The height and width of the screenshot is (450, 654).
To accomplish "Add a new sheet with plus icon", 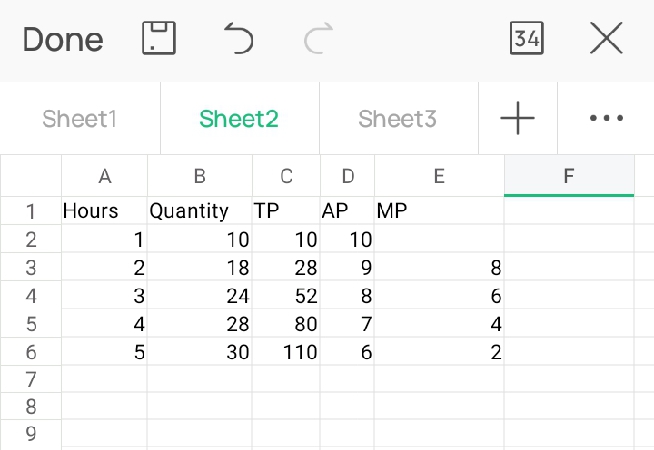I will point(518,118).
